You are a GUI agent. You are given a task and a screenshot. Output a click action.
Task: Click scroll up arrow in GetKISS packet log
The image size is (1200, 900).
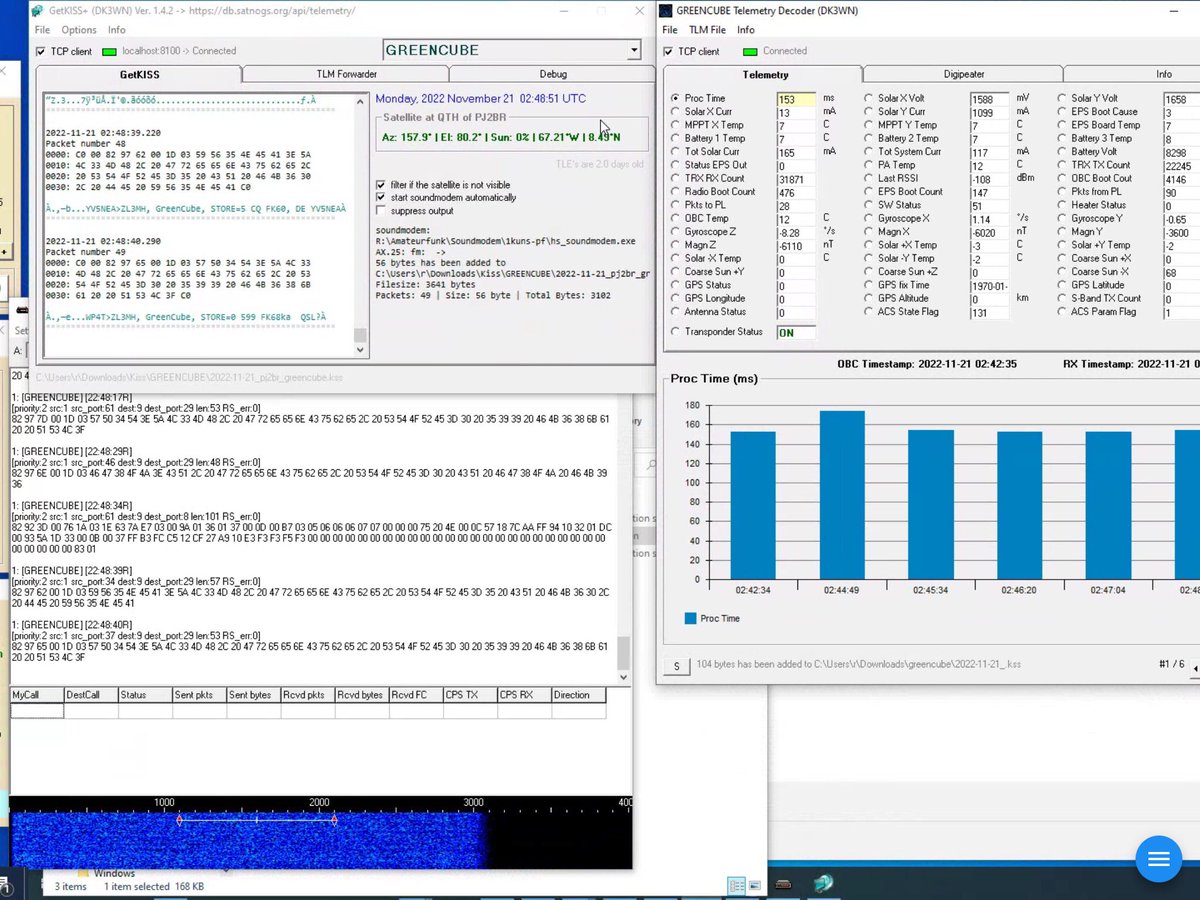click(x=361, y=102)
